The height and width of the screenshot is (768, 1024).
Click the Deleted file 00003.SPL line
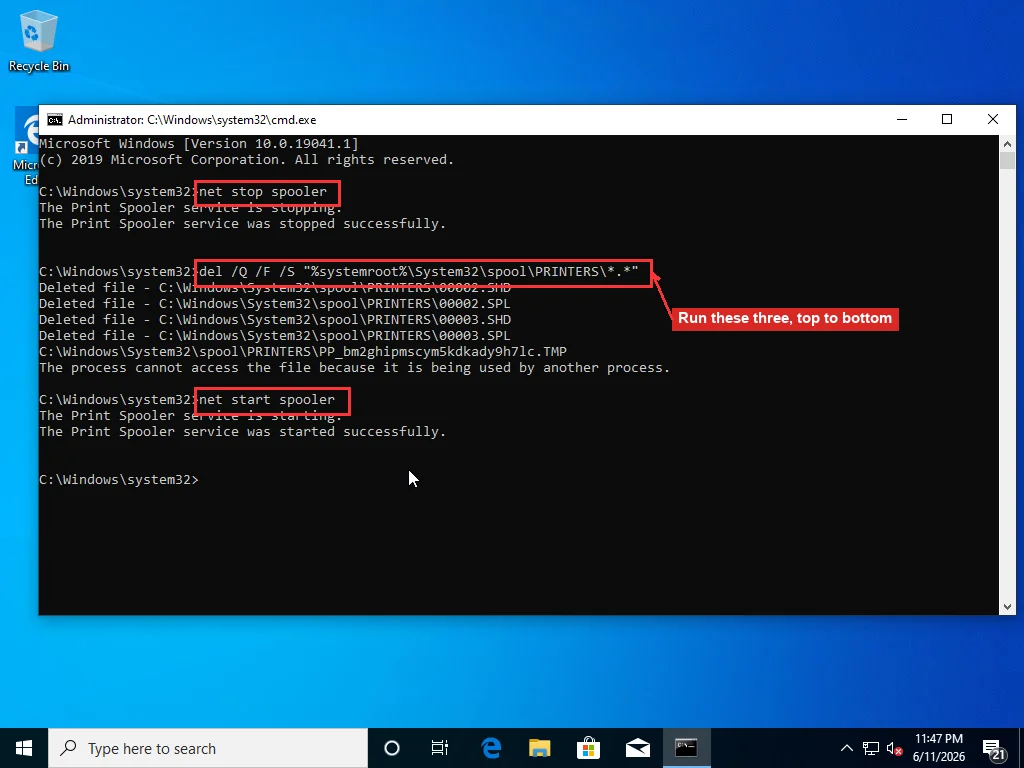(x=275, y=335)
